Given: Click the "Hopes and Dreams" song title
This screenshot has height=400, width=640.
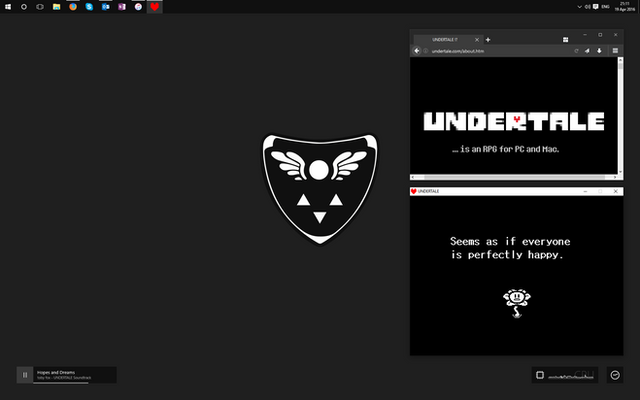Looking at the screenshot, I should click(56, 372).
